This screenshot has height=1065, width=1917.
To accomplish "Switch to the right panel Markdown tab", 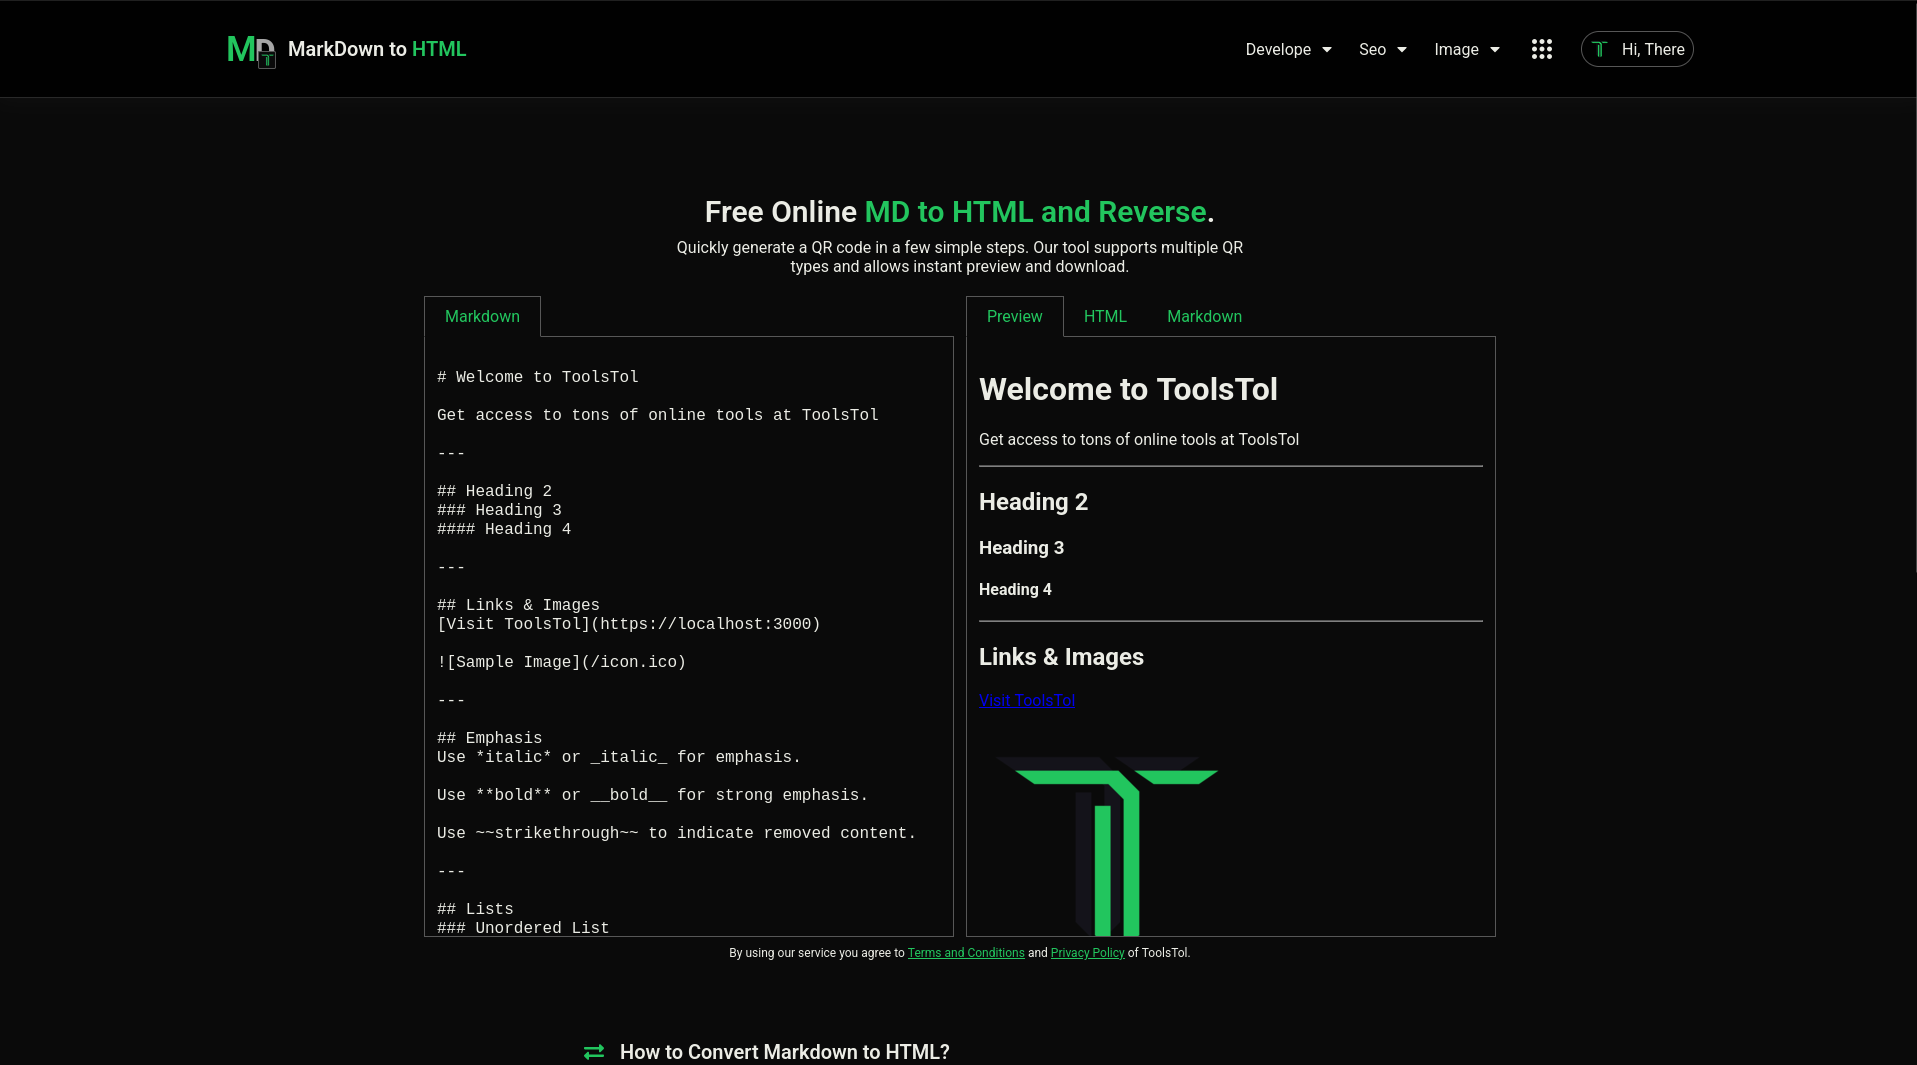I will 1204,316.
